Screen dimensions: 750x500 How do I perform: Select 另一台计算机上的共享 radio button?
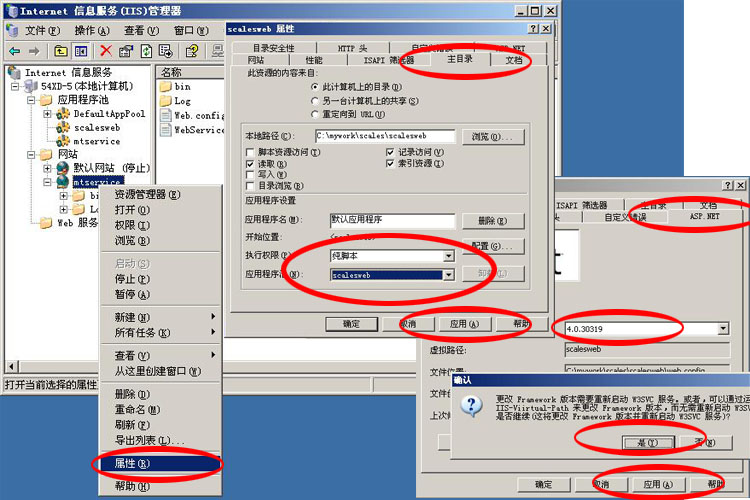pyautogui.click(x=314, y=101)
